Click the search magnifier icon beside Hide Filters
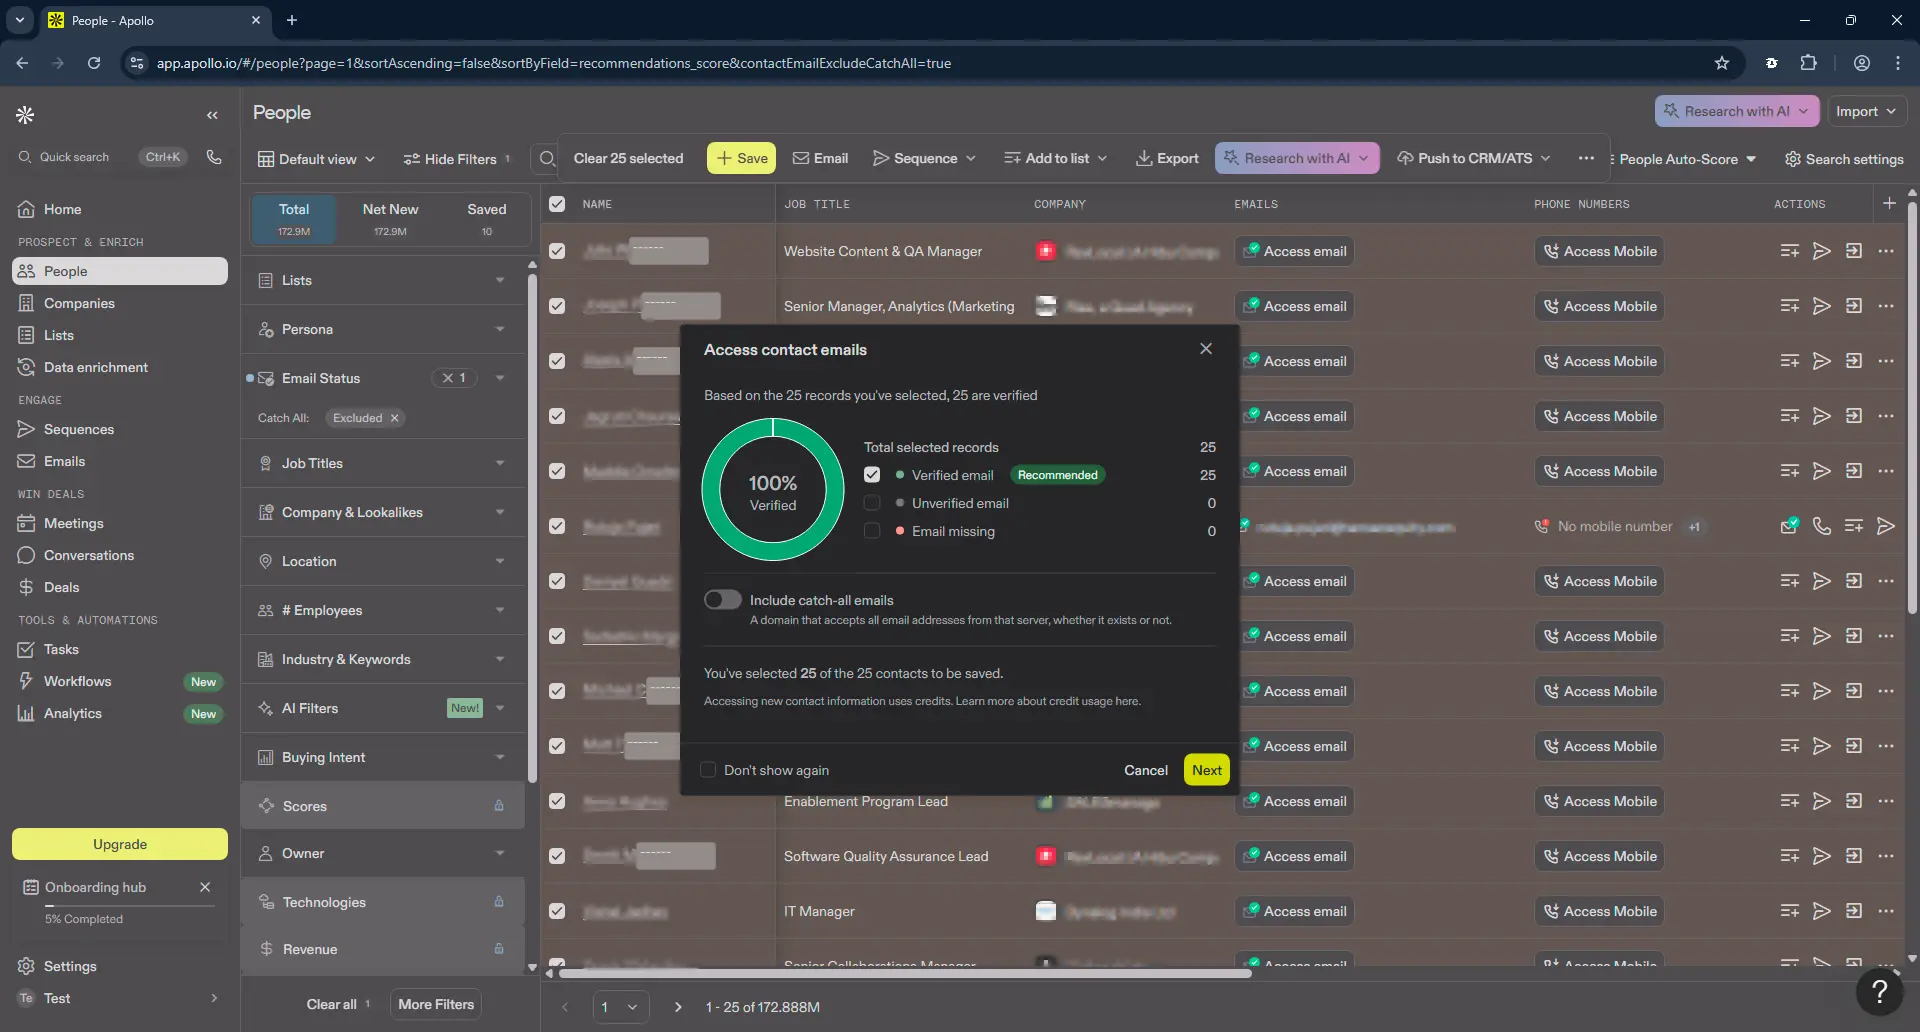 coord(547,158)
